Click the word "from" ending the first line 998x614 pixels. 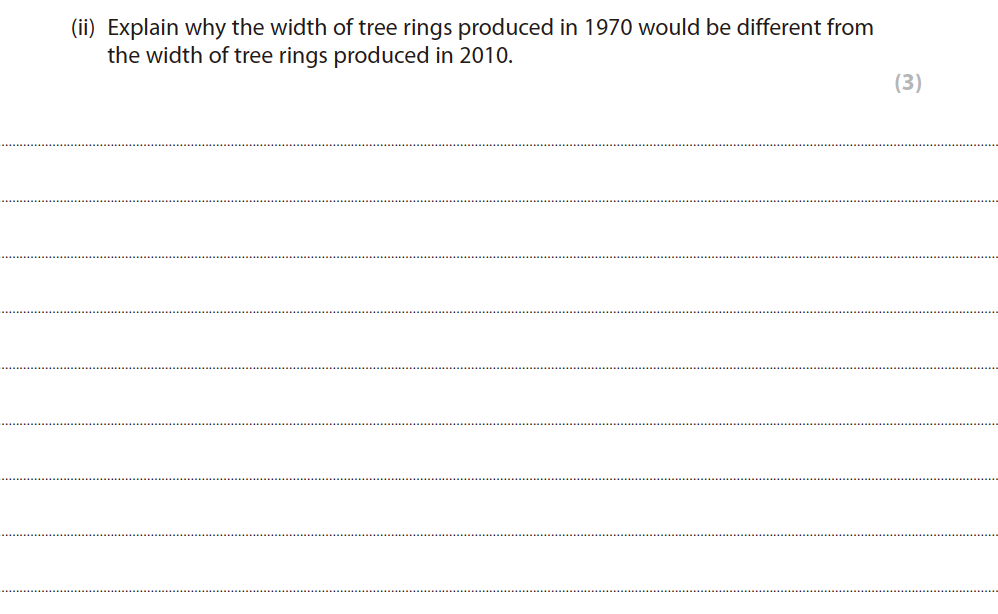point(850,28)
